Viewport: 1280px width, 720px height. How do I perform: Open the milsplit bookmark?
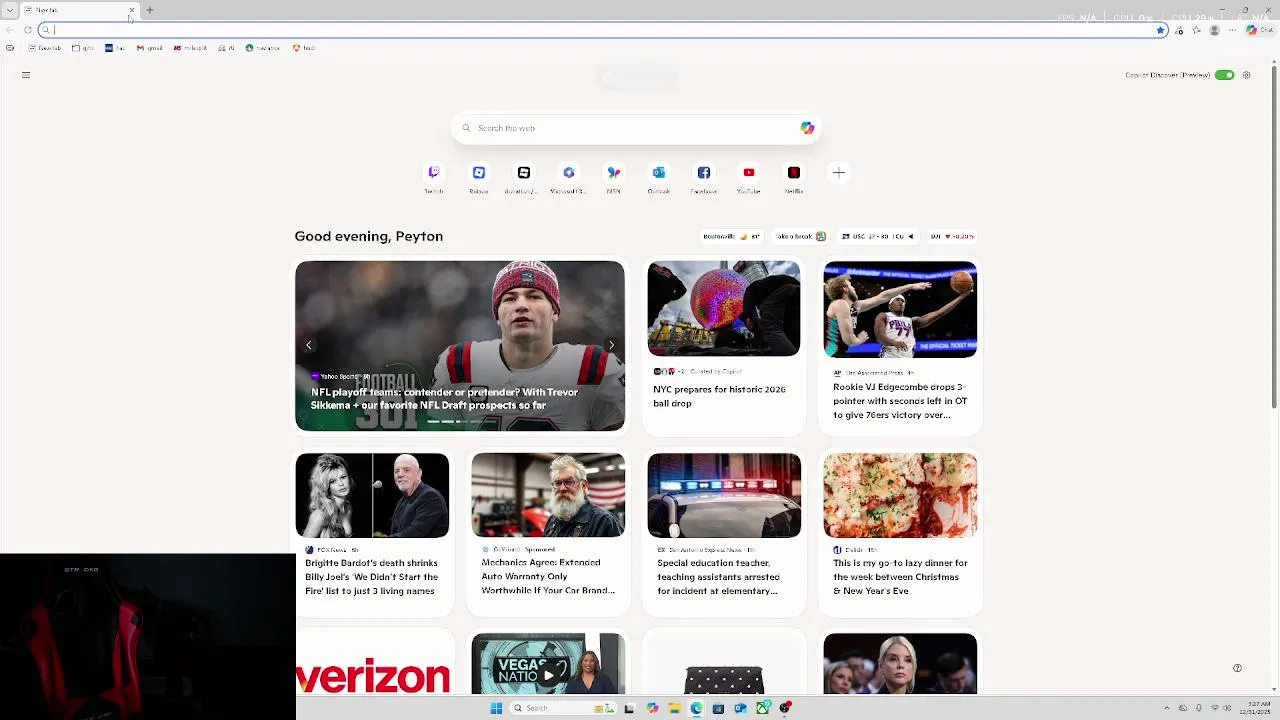click(190, 48)
